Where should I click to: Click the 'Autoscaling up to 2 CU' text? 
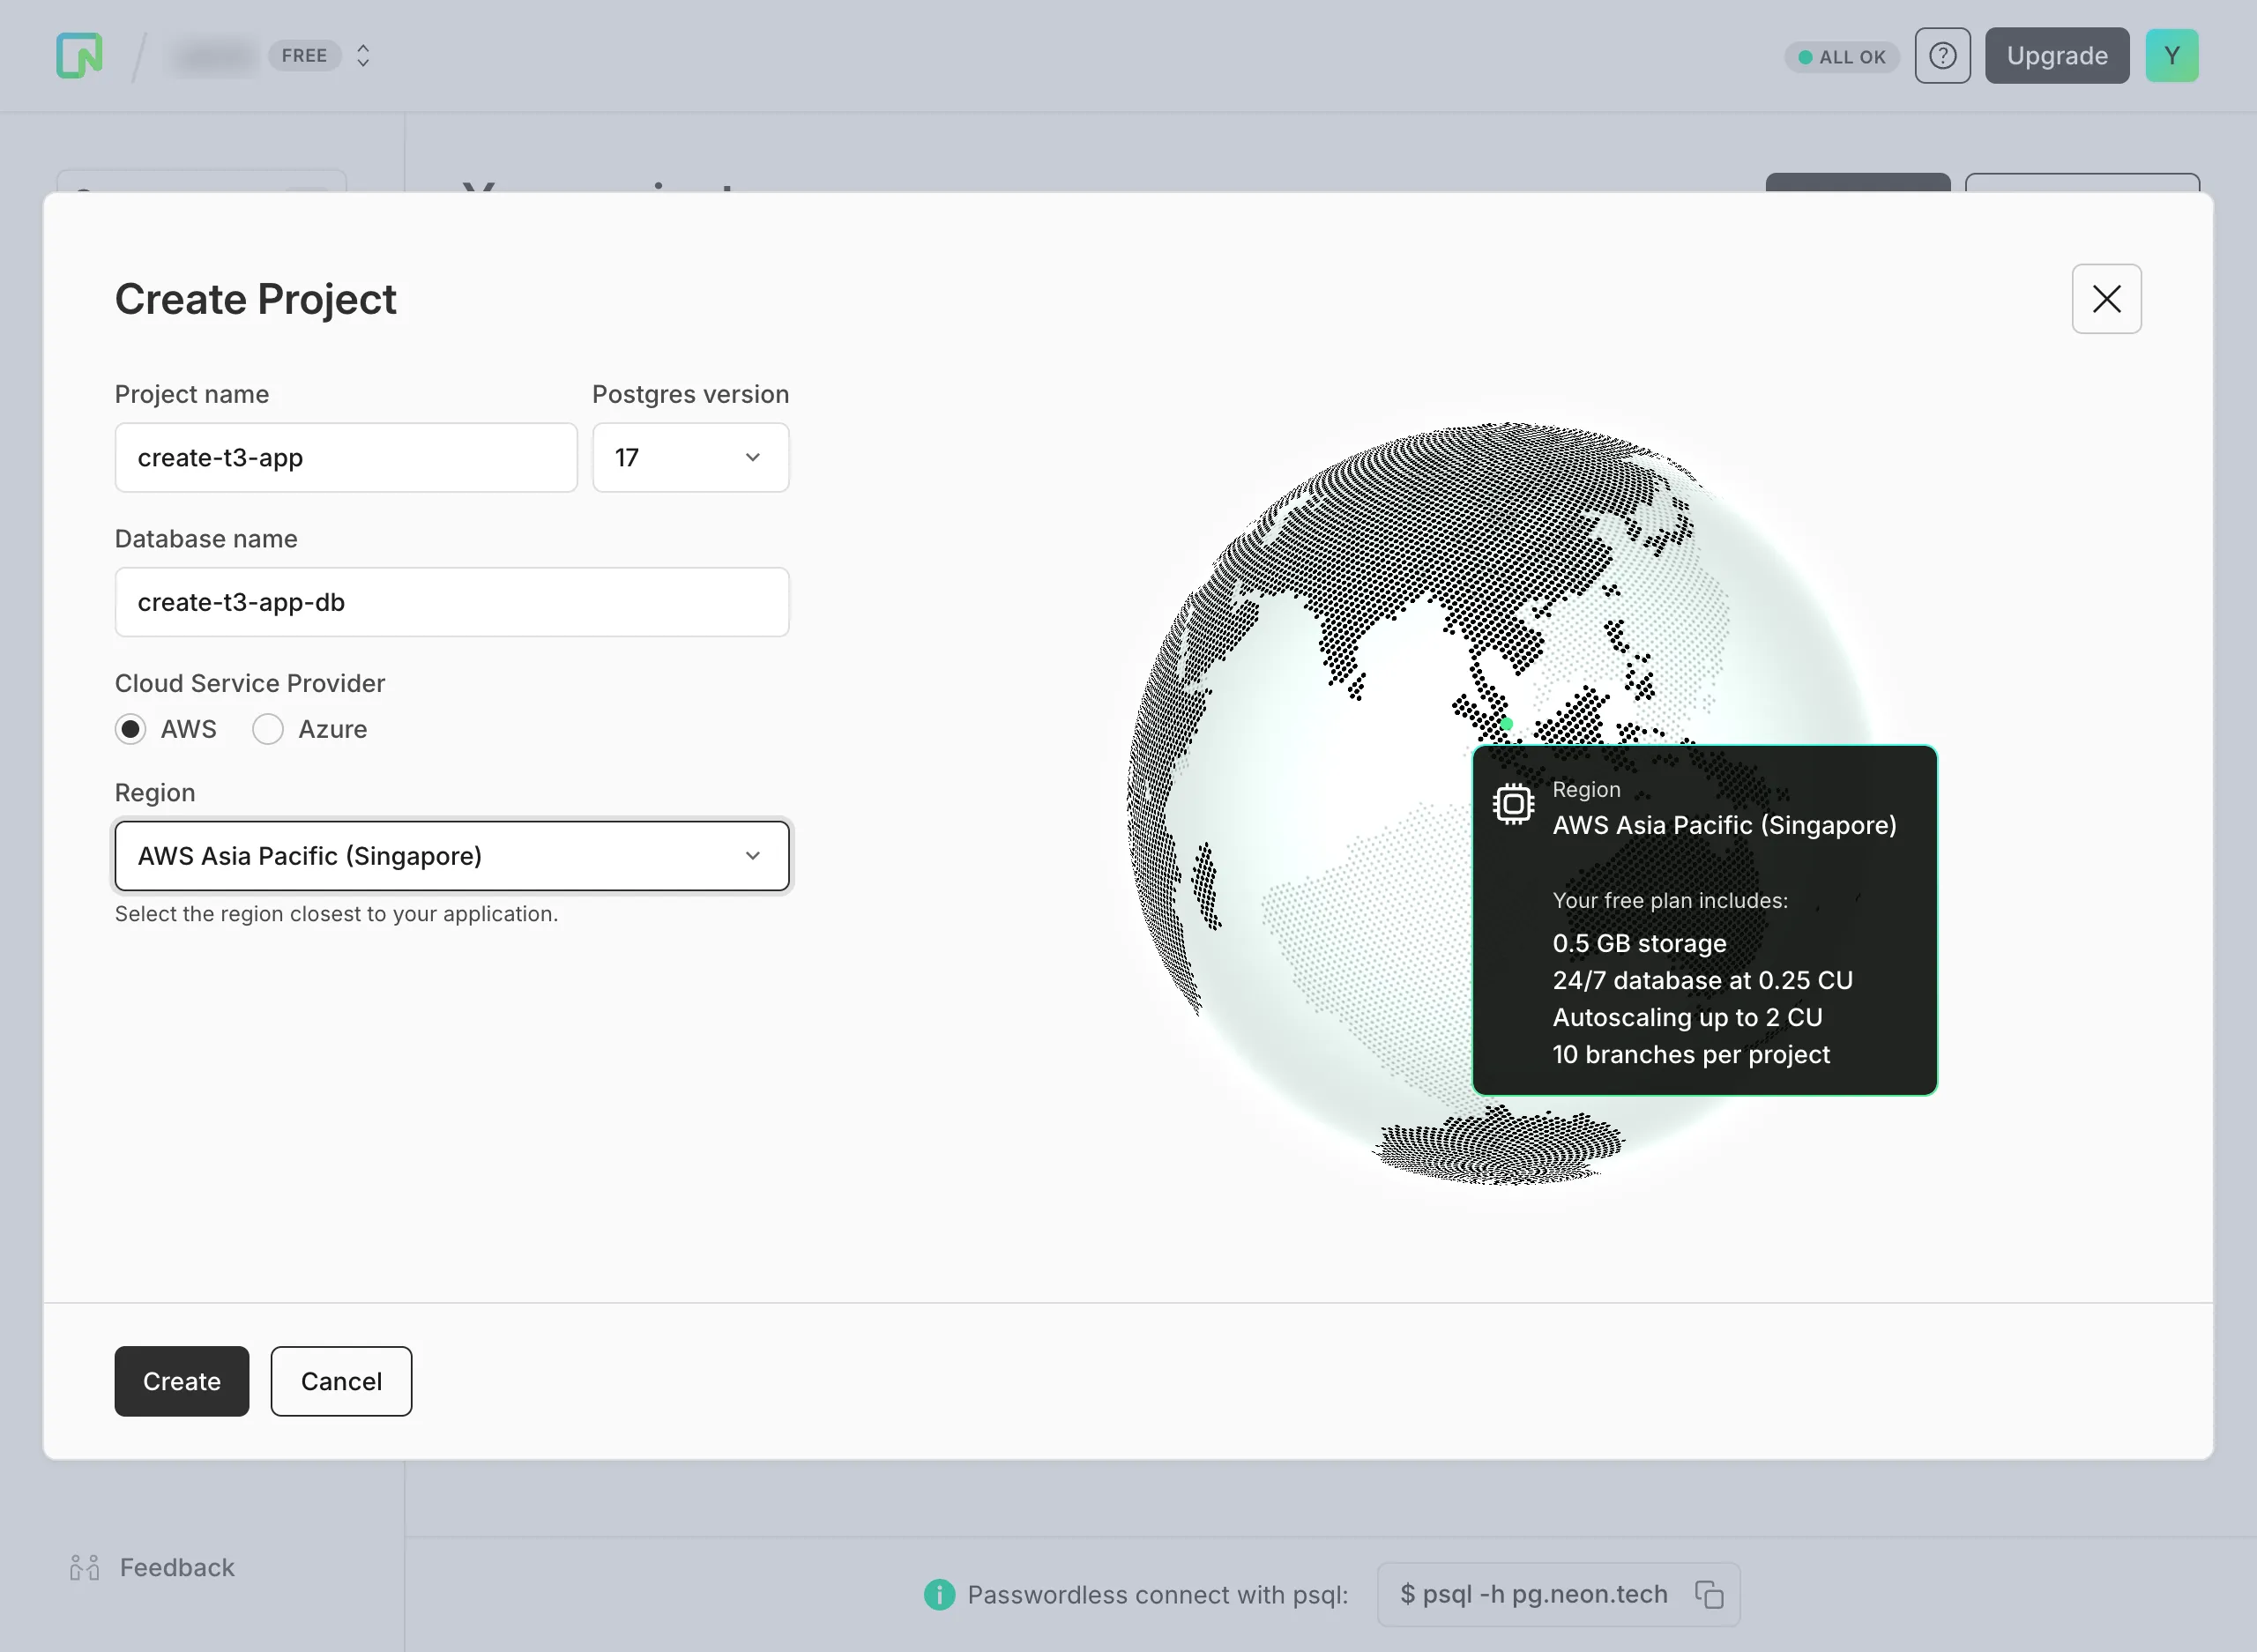[x=1687, y=1017]
